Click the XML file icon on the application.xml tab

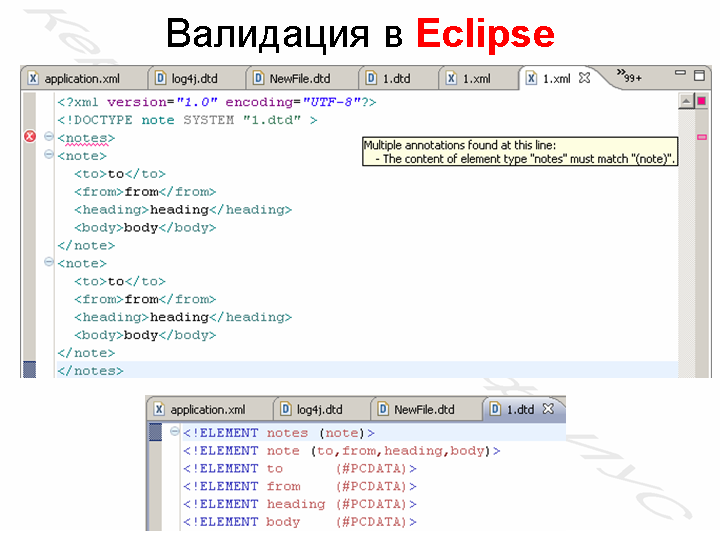[x=33, y=78]
